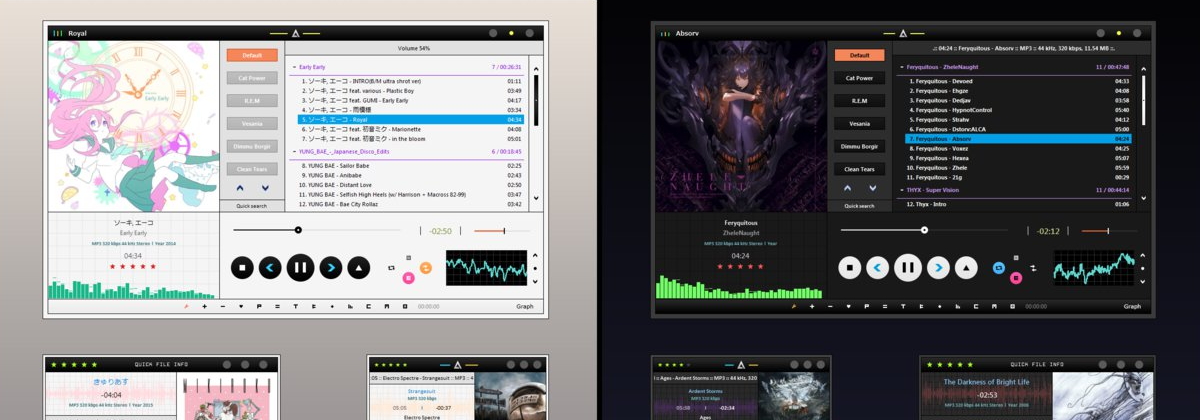Image resolution: width=1200 pixels, height=420 pixels.
Task: Click the pink round icon in Absorv window
Action: pyautogui.click(x=1016, y=278)
